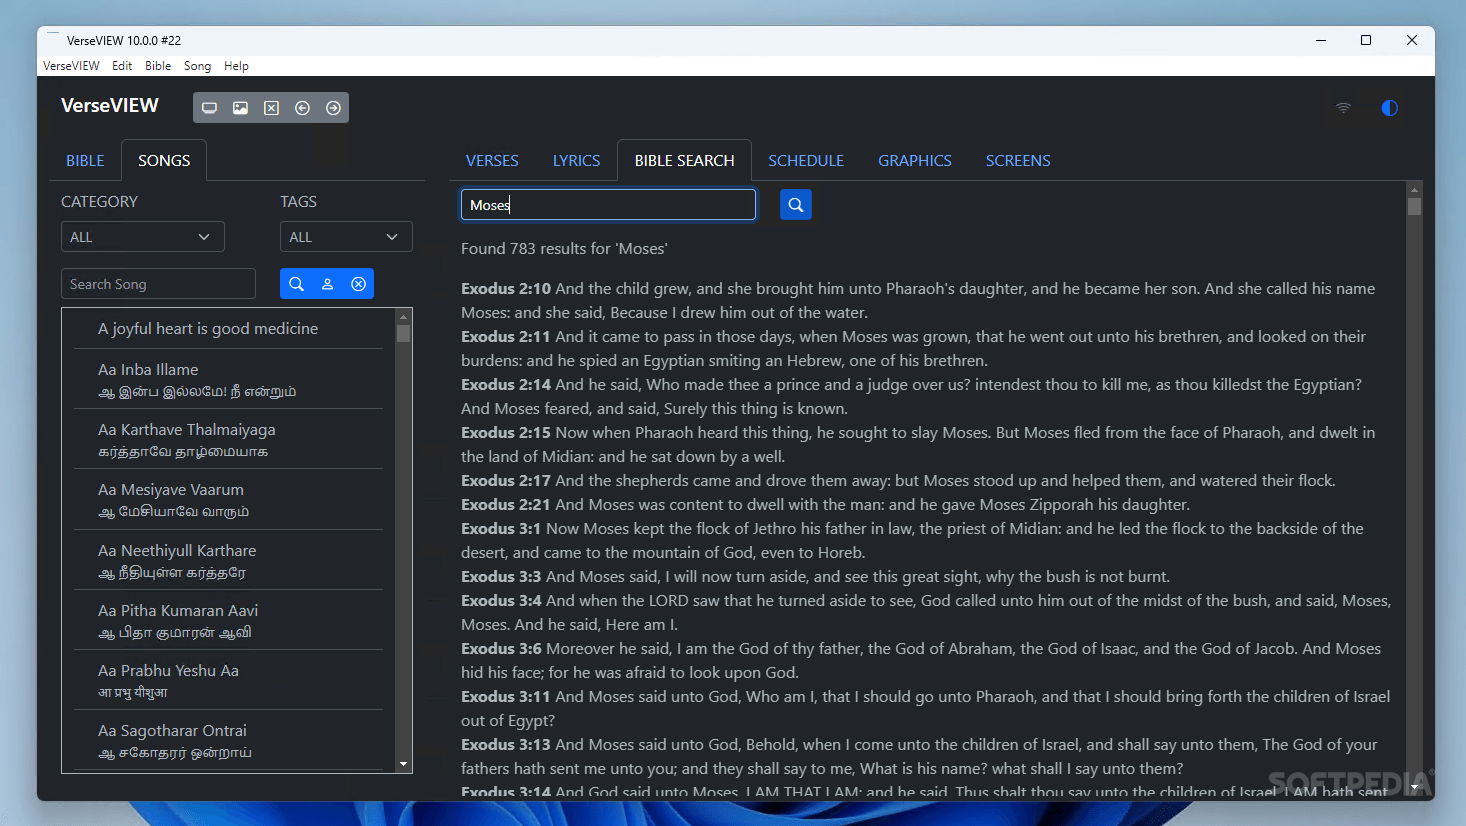This screenshot has width=1466, height=826.
Task: Click the blue Bible search magnifier button
Action: coord(795,205)
